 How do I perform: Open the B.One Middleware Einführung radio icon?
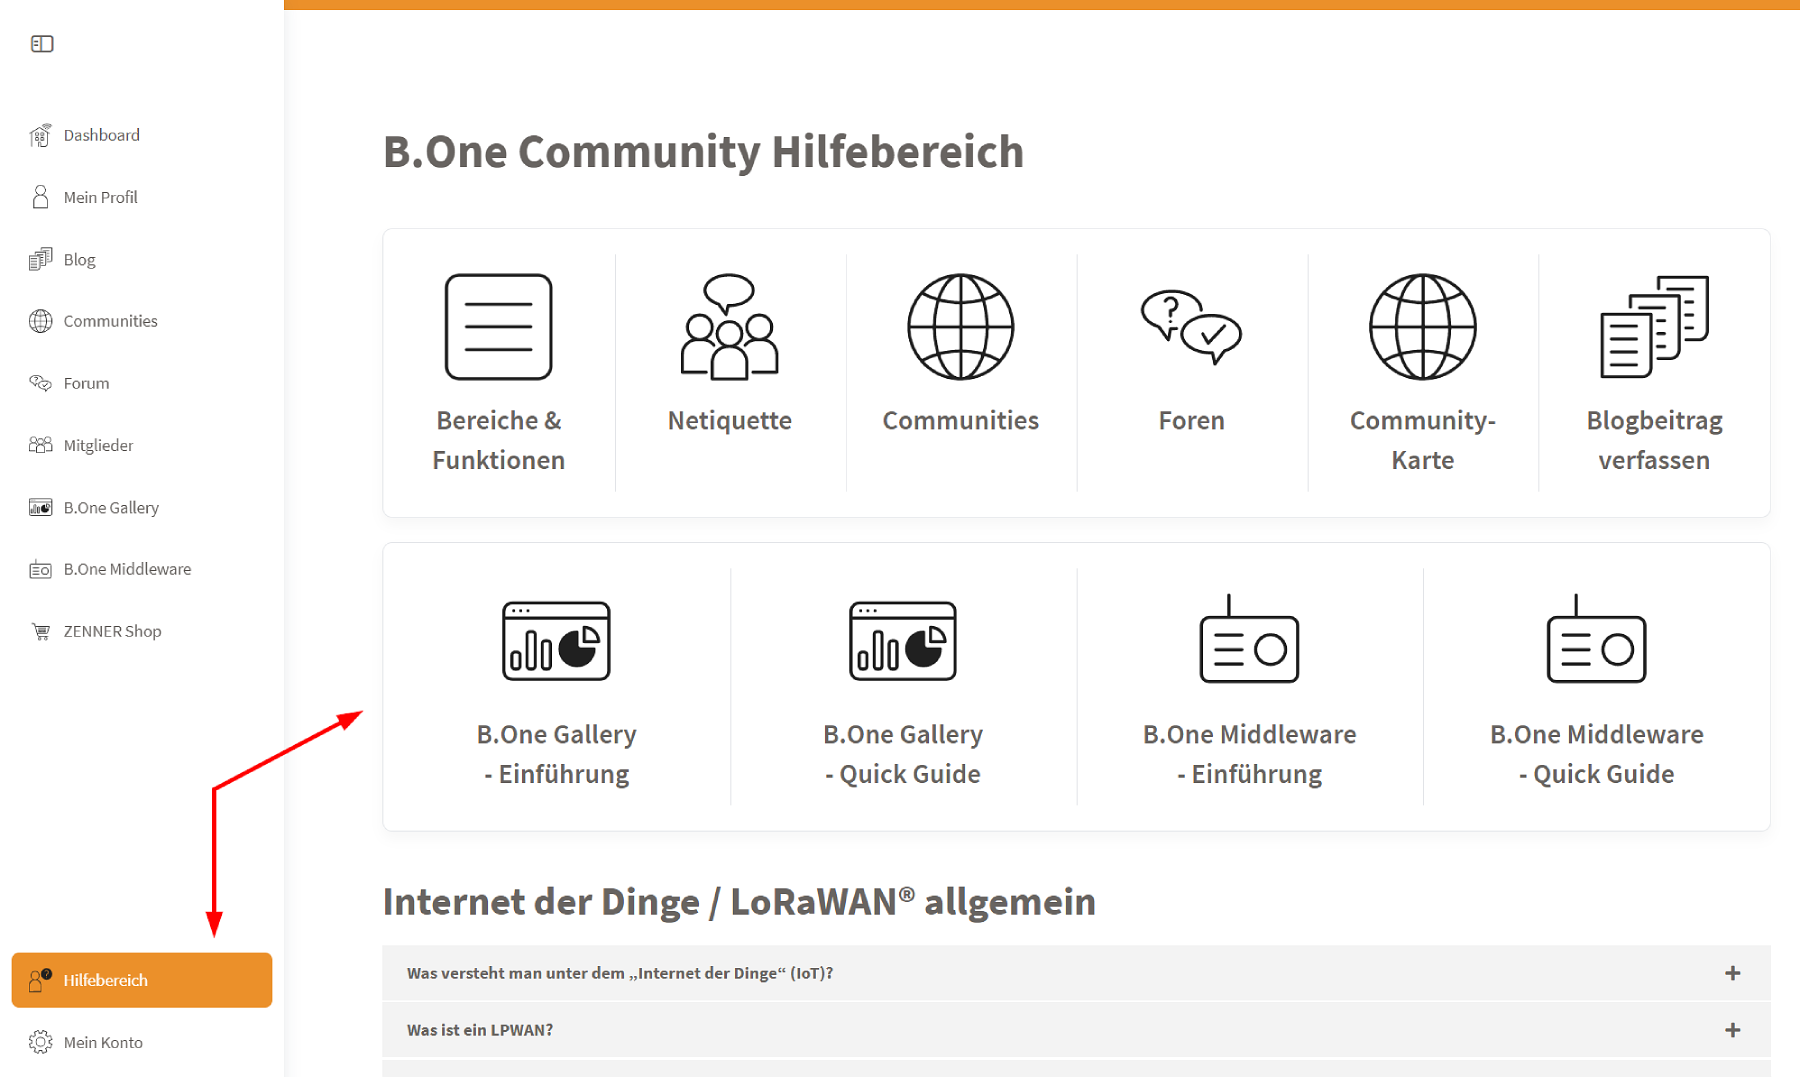(1249, 639)
